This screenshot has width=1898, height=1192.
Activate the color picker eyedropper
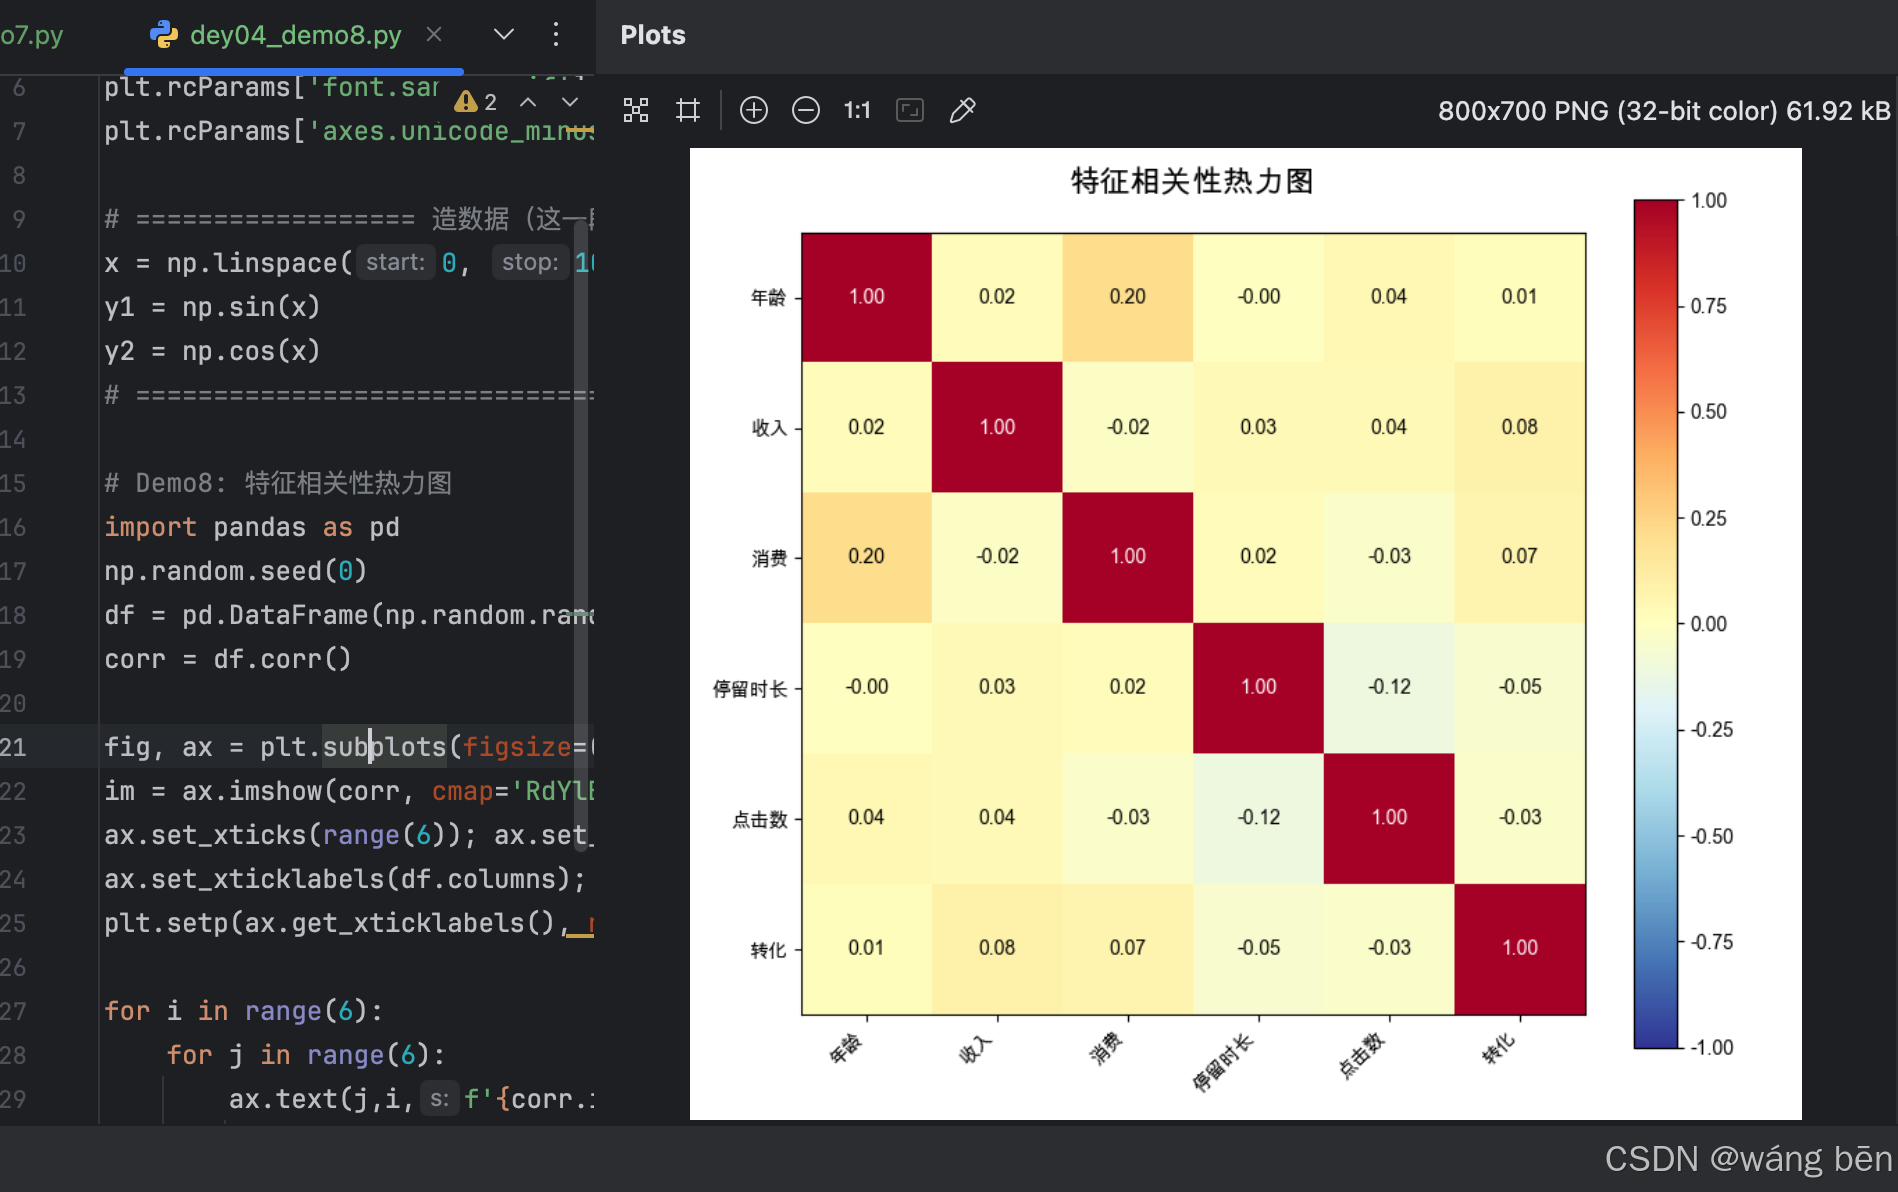(962, 110)
